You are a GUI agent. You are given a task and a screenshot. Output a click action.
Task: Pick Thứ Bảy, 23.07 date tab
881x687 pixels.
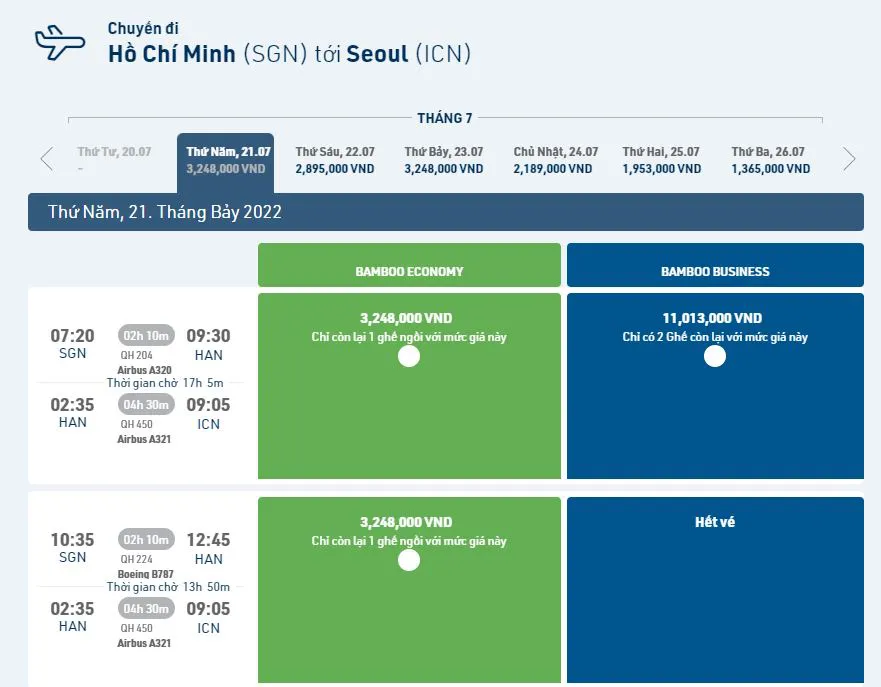click(x=444, y=160)
